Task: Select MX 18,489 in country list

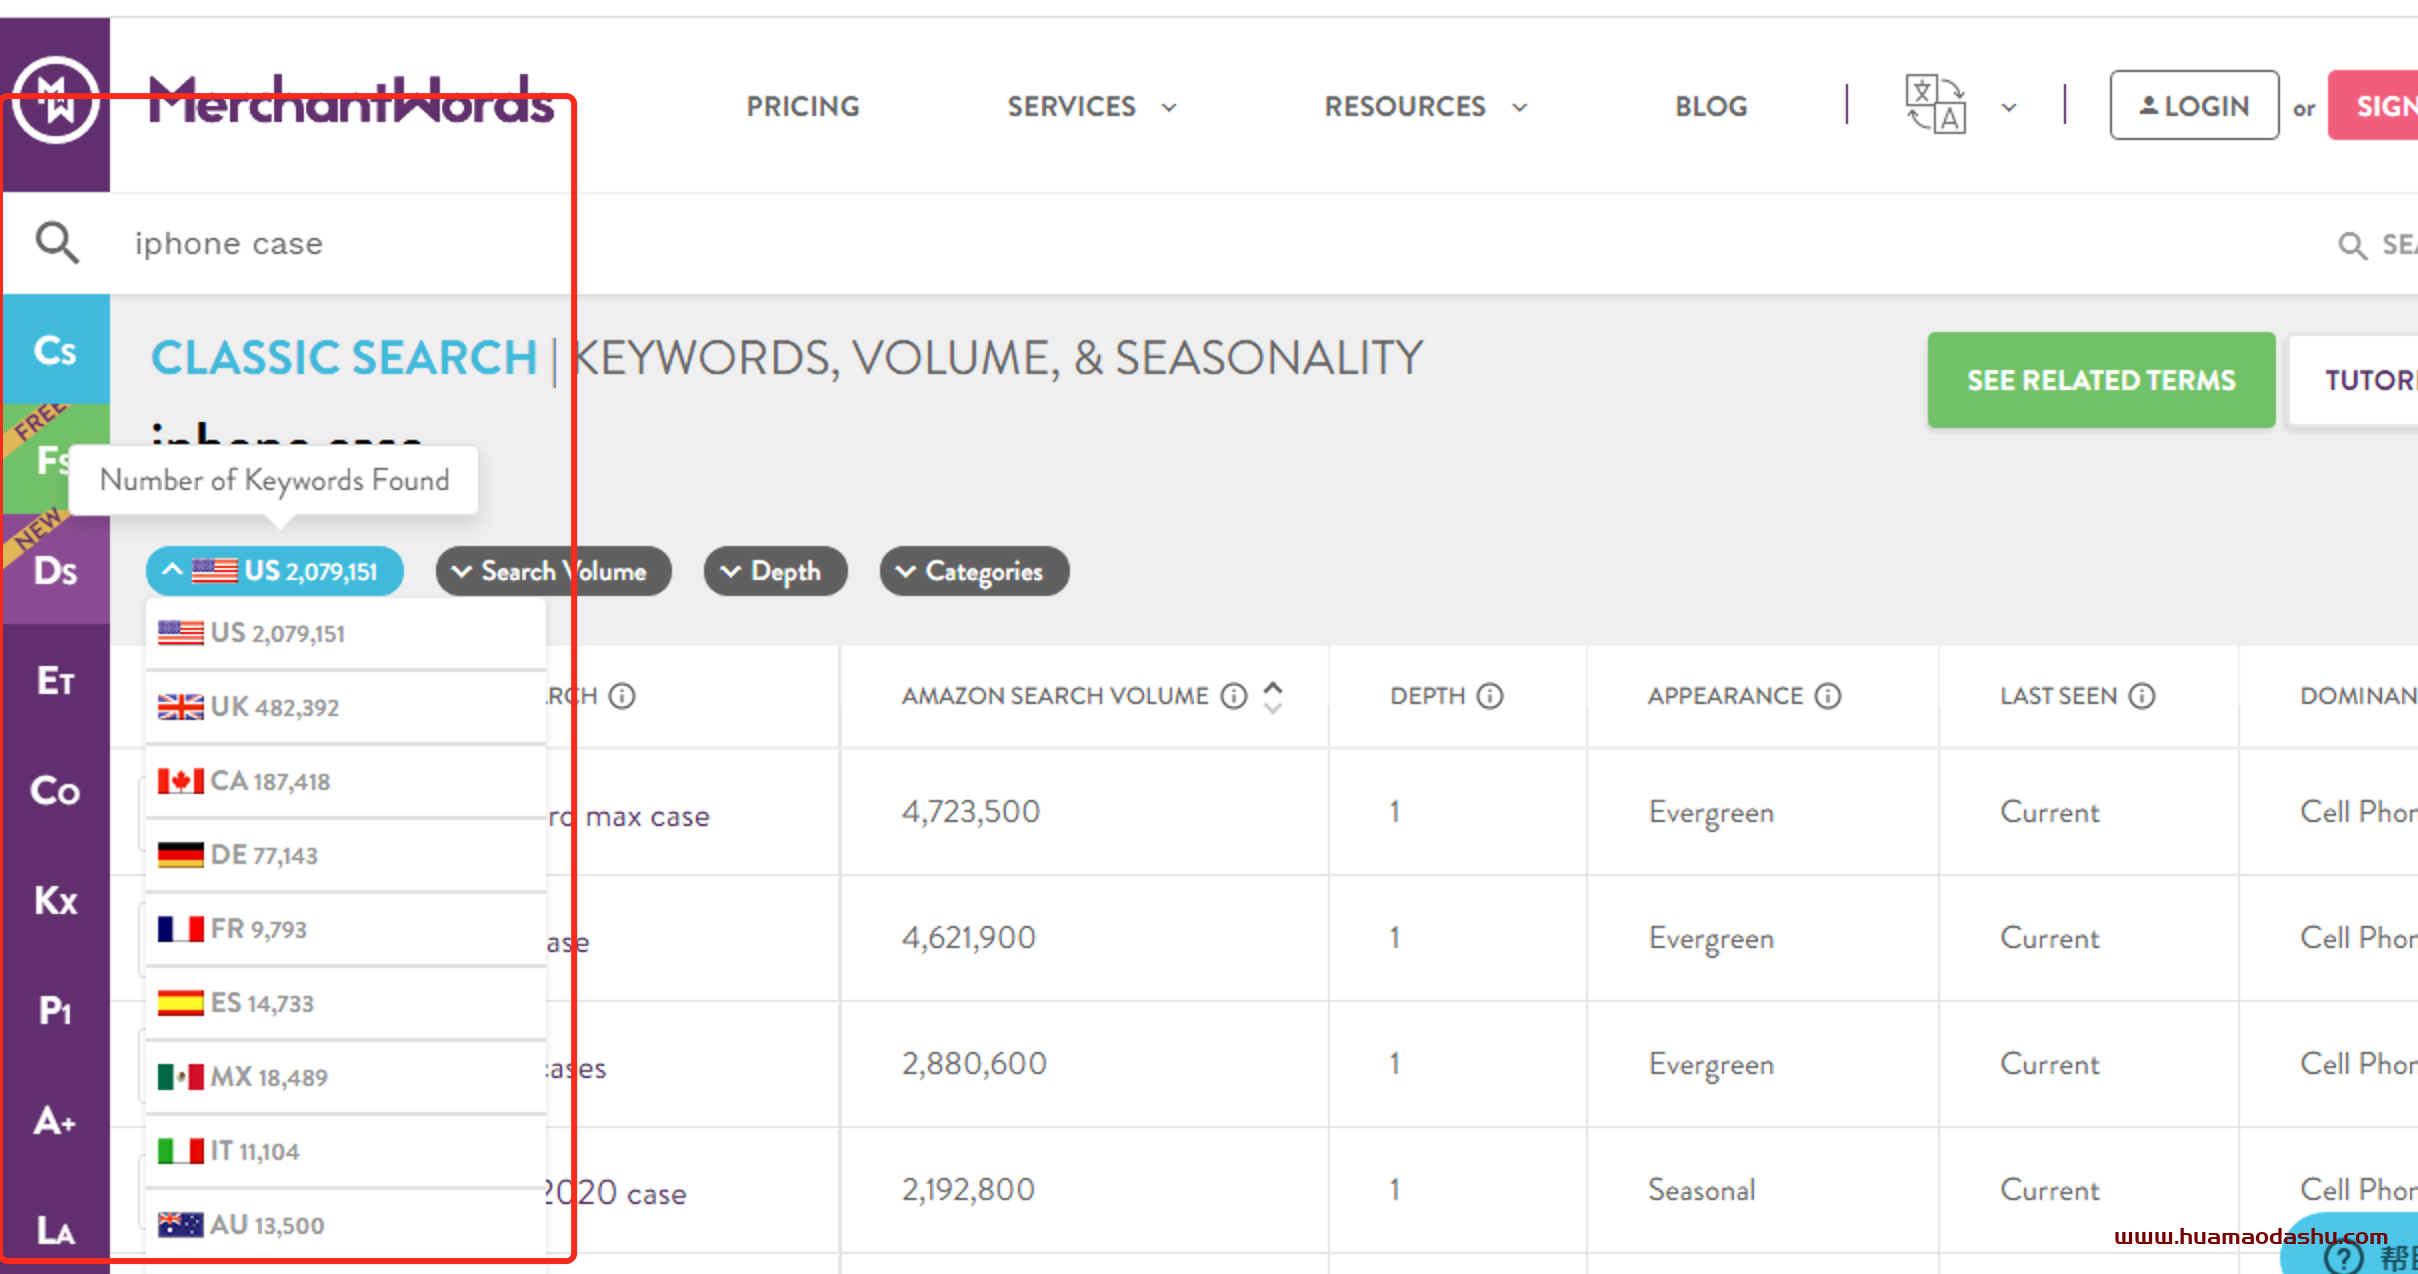Action: [x=346, y=1077]
